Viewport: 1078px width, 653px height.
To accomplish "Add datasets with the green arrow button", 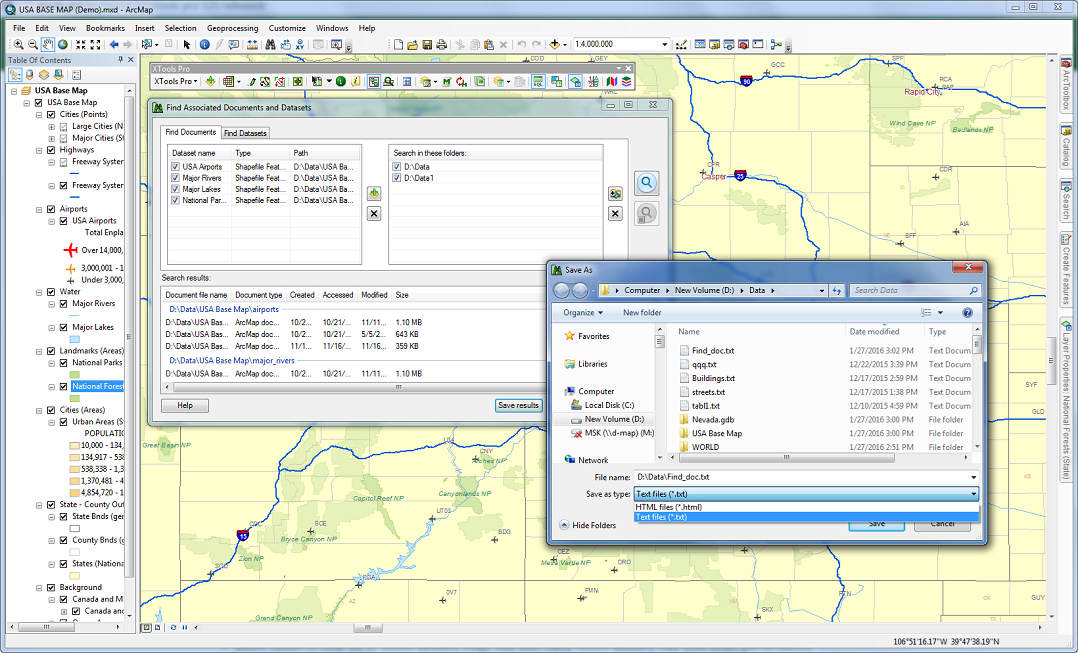I will (374, 193).
